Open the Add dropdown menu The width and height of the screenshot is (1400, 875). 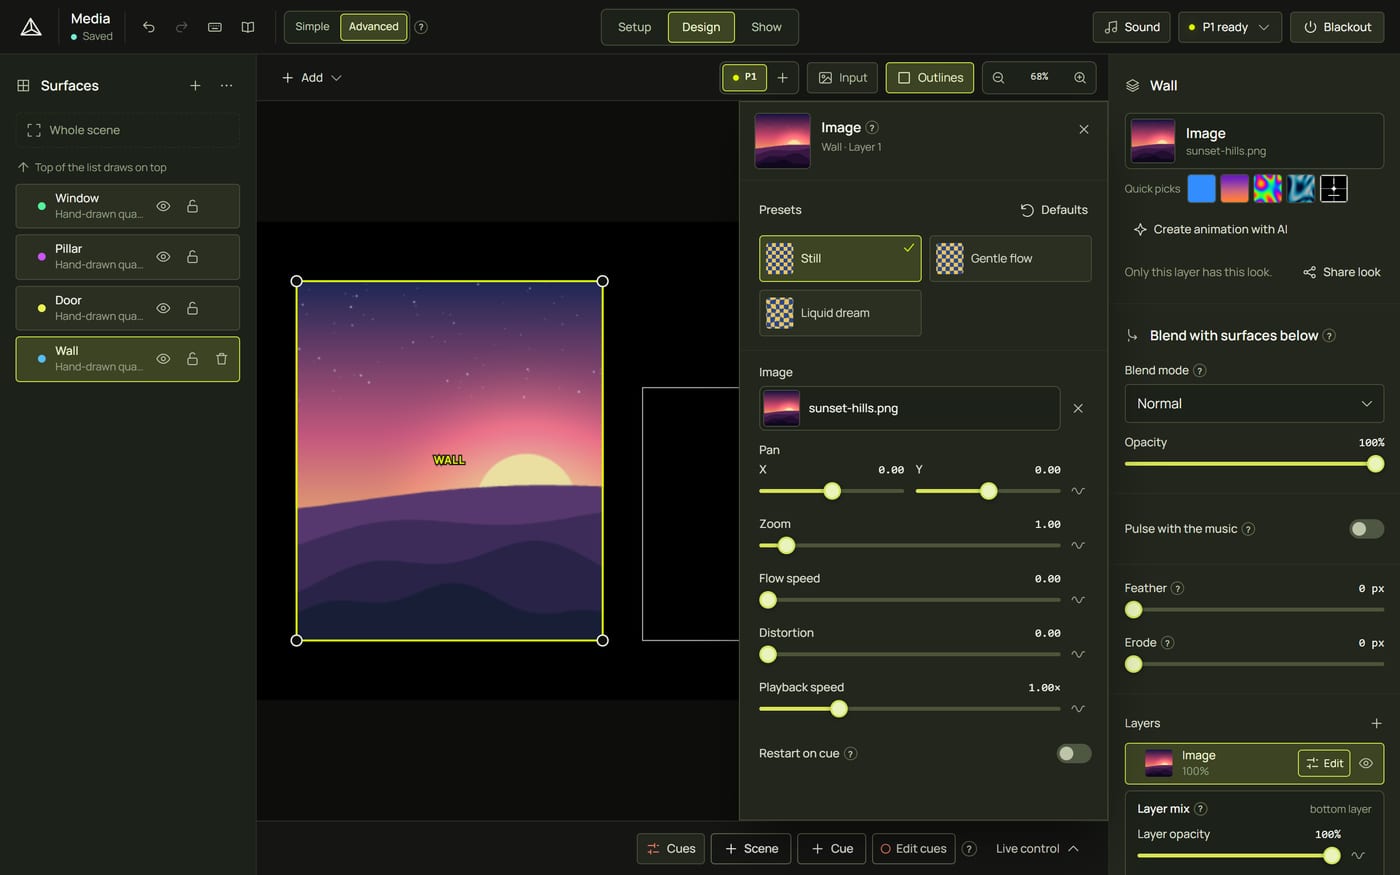tap(311, 77)
